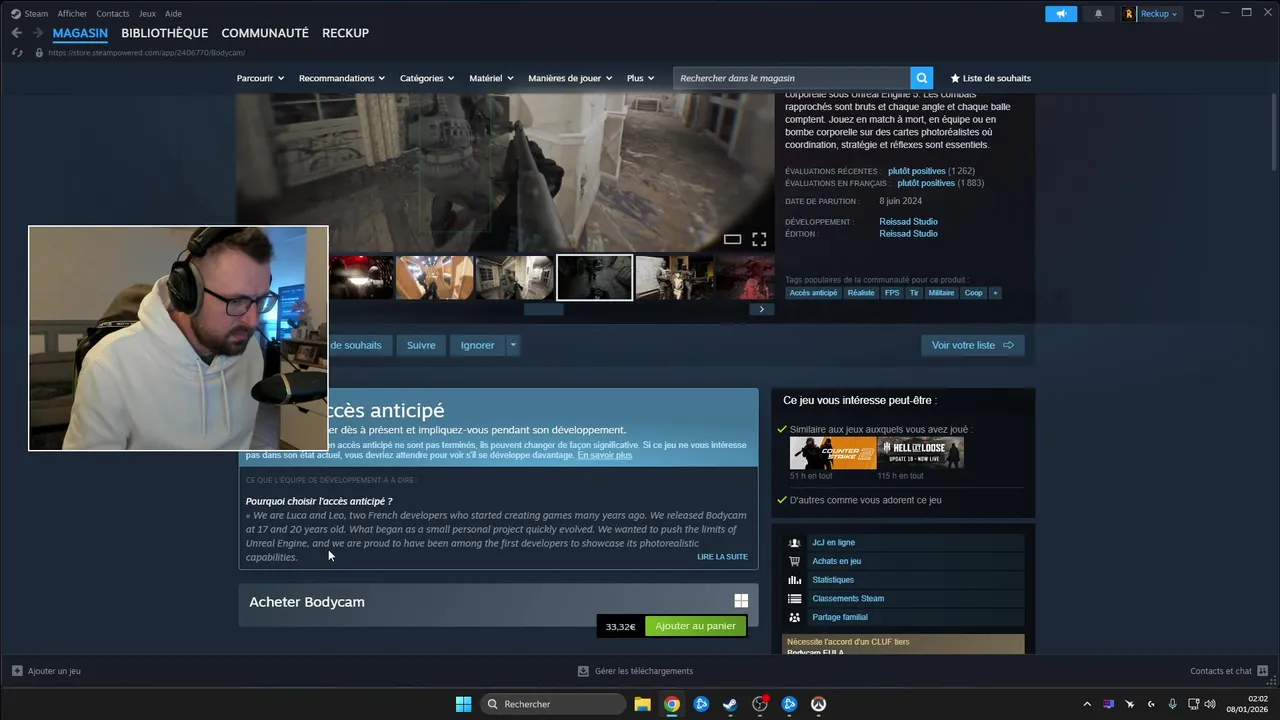Click the plus tag button

pyautogui.click(x=995, y=293)
